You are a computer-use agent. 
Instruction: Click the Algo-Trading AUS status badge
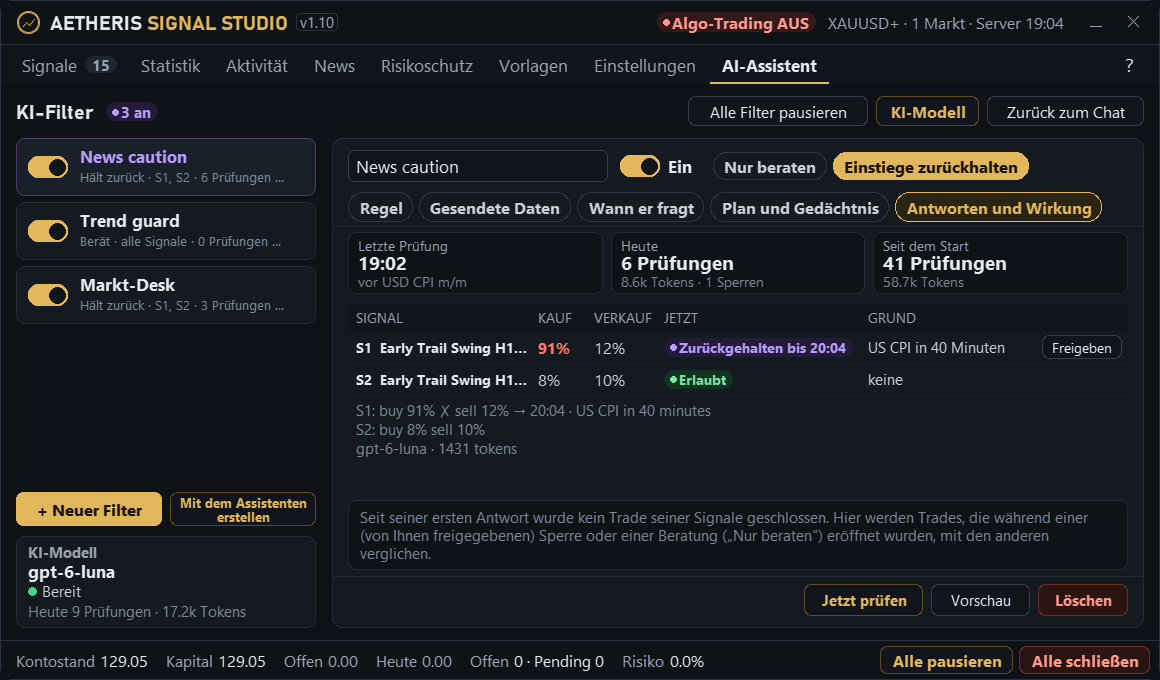coord(736,24)
